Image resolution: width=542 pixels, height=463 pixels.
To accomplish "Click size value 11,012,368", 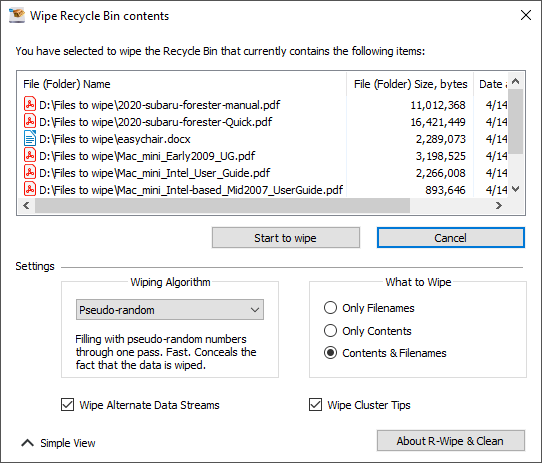I will tap(438, 105).
